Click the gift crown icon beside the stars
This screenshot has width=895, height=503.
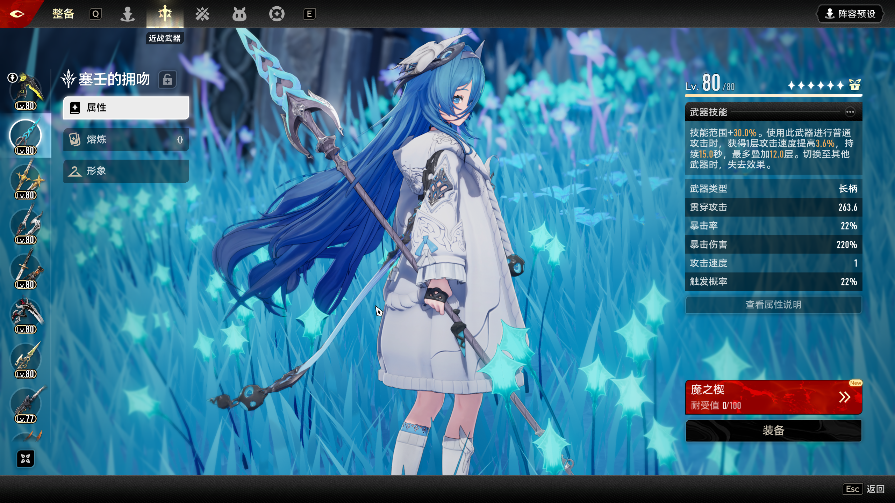854,85
